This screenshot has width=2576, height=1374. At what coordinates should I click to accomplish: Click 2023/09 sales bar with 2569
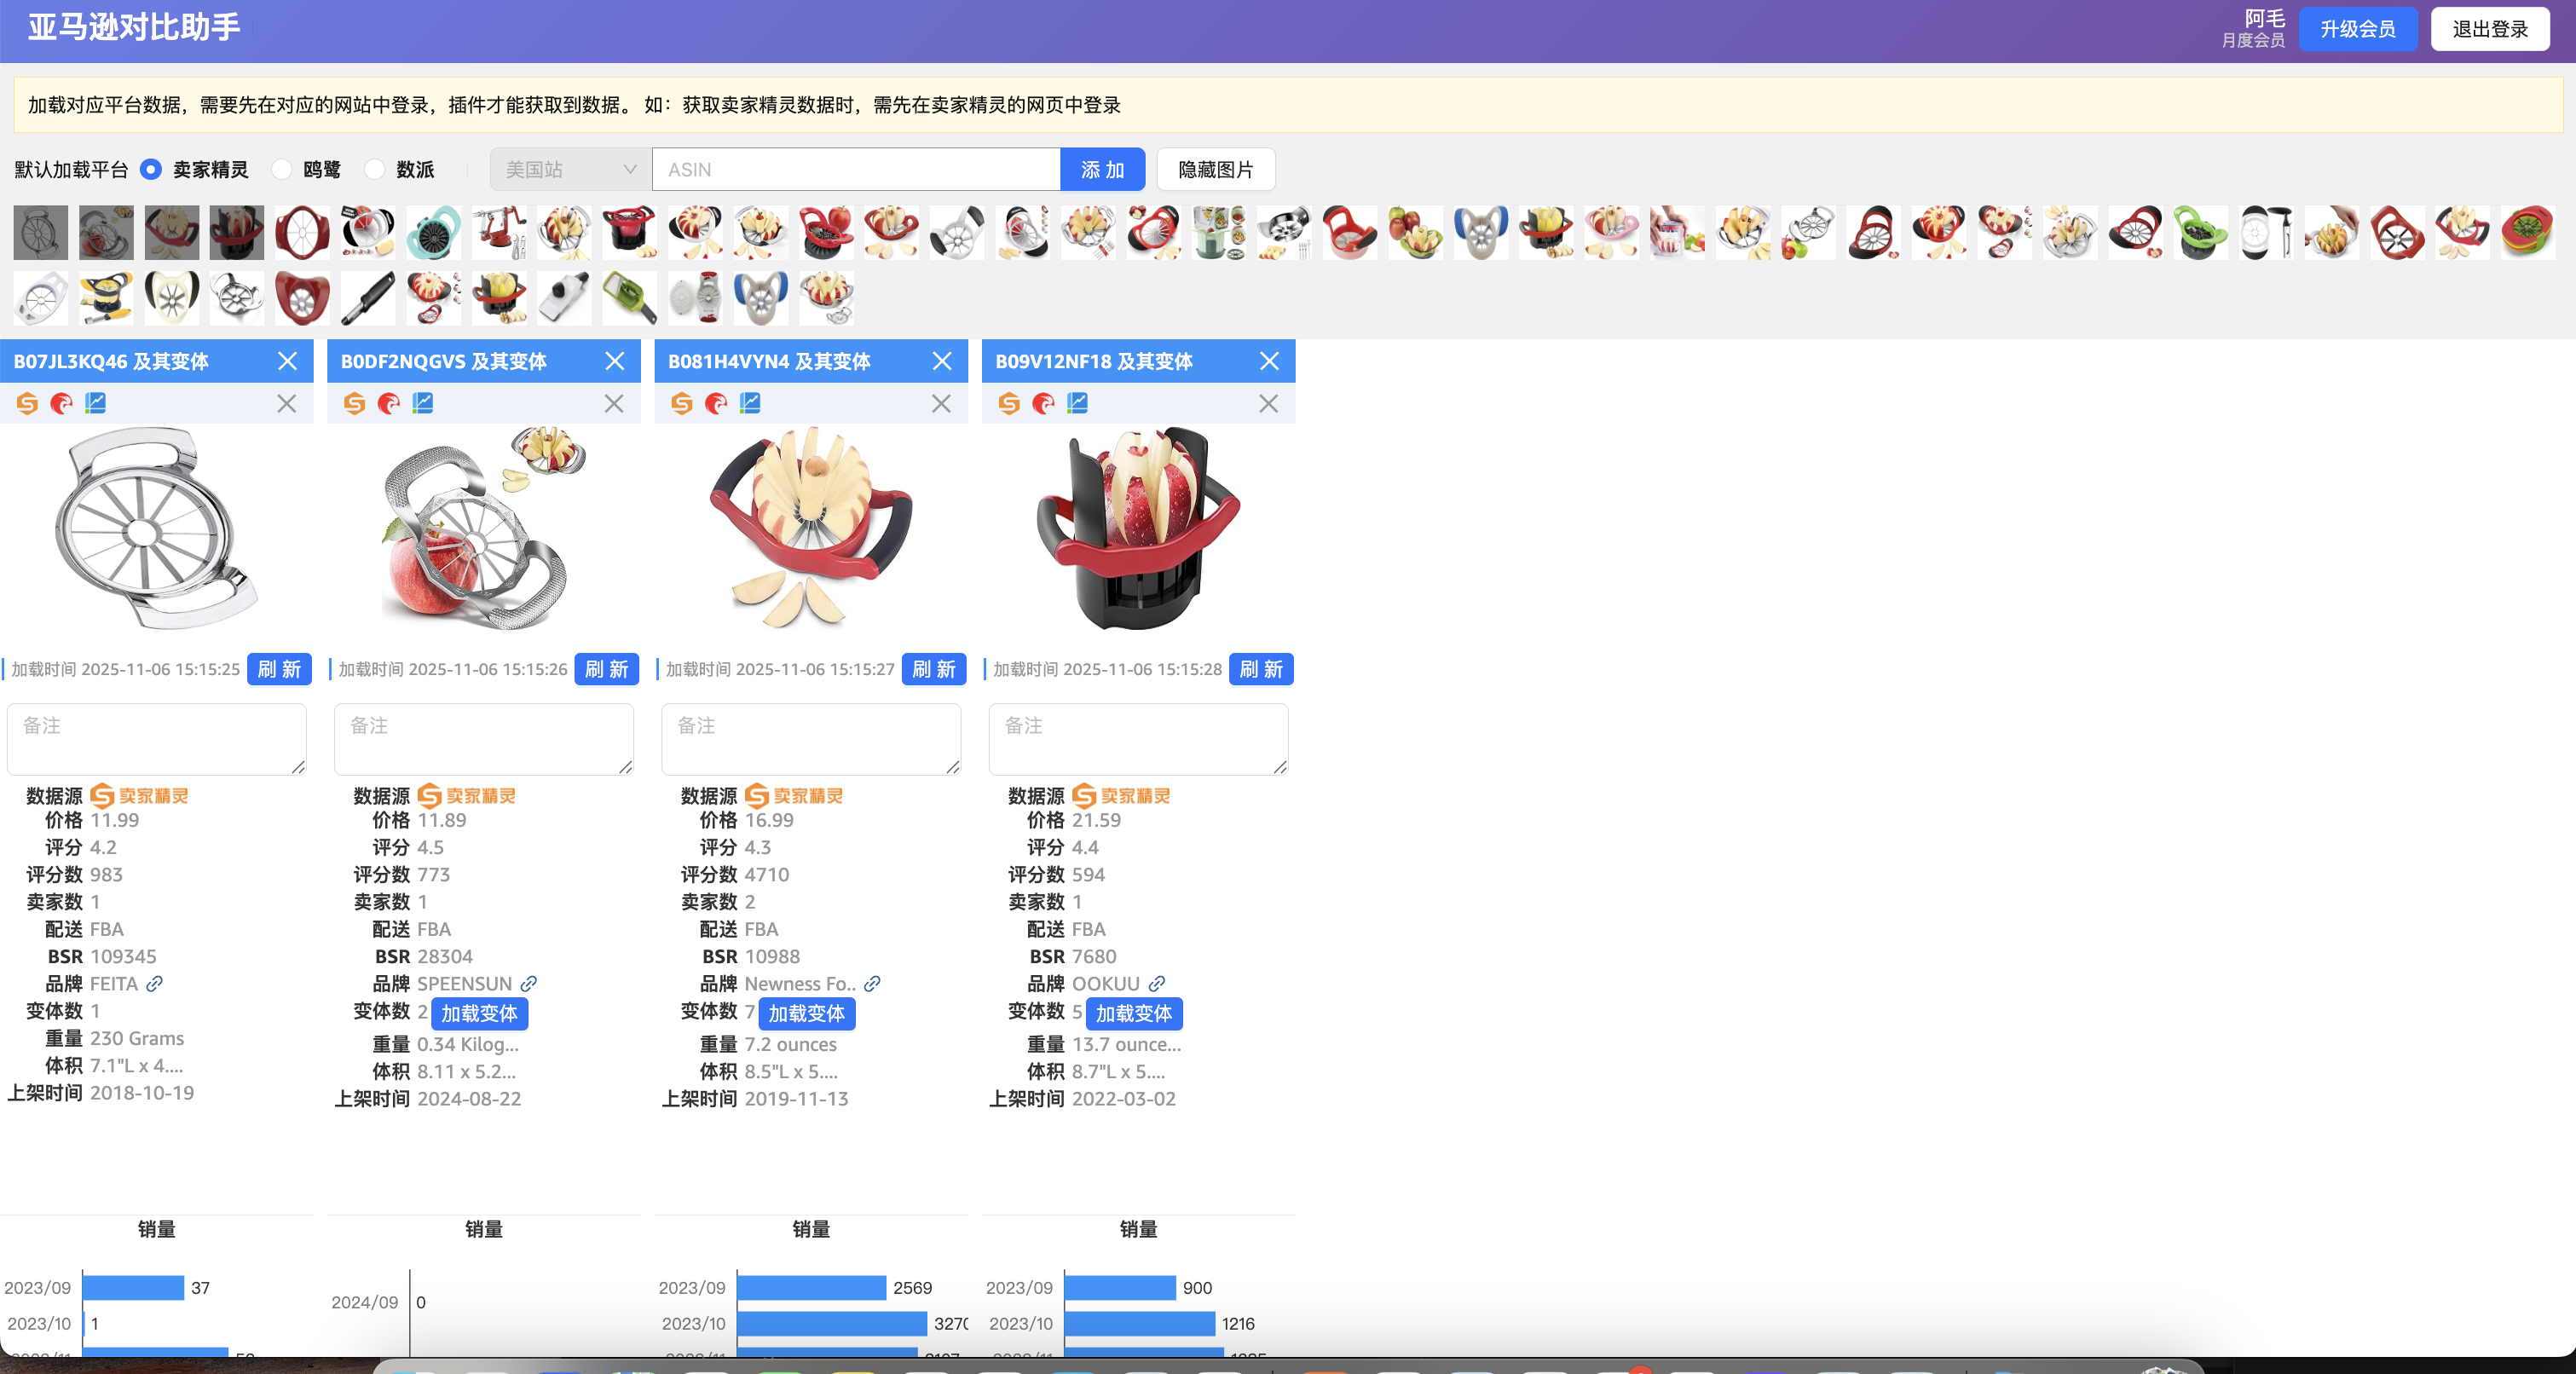[811, 1287]
